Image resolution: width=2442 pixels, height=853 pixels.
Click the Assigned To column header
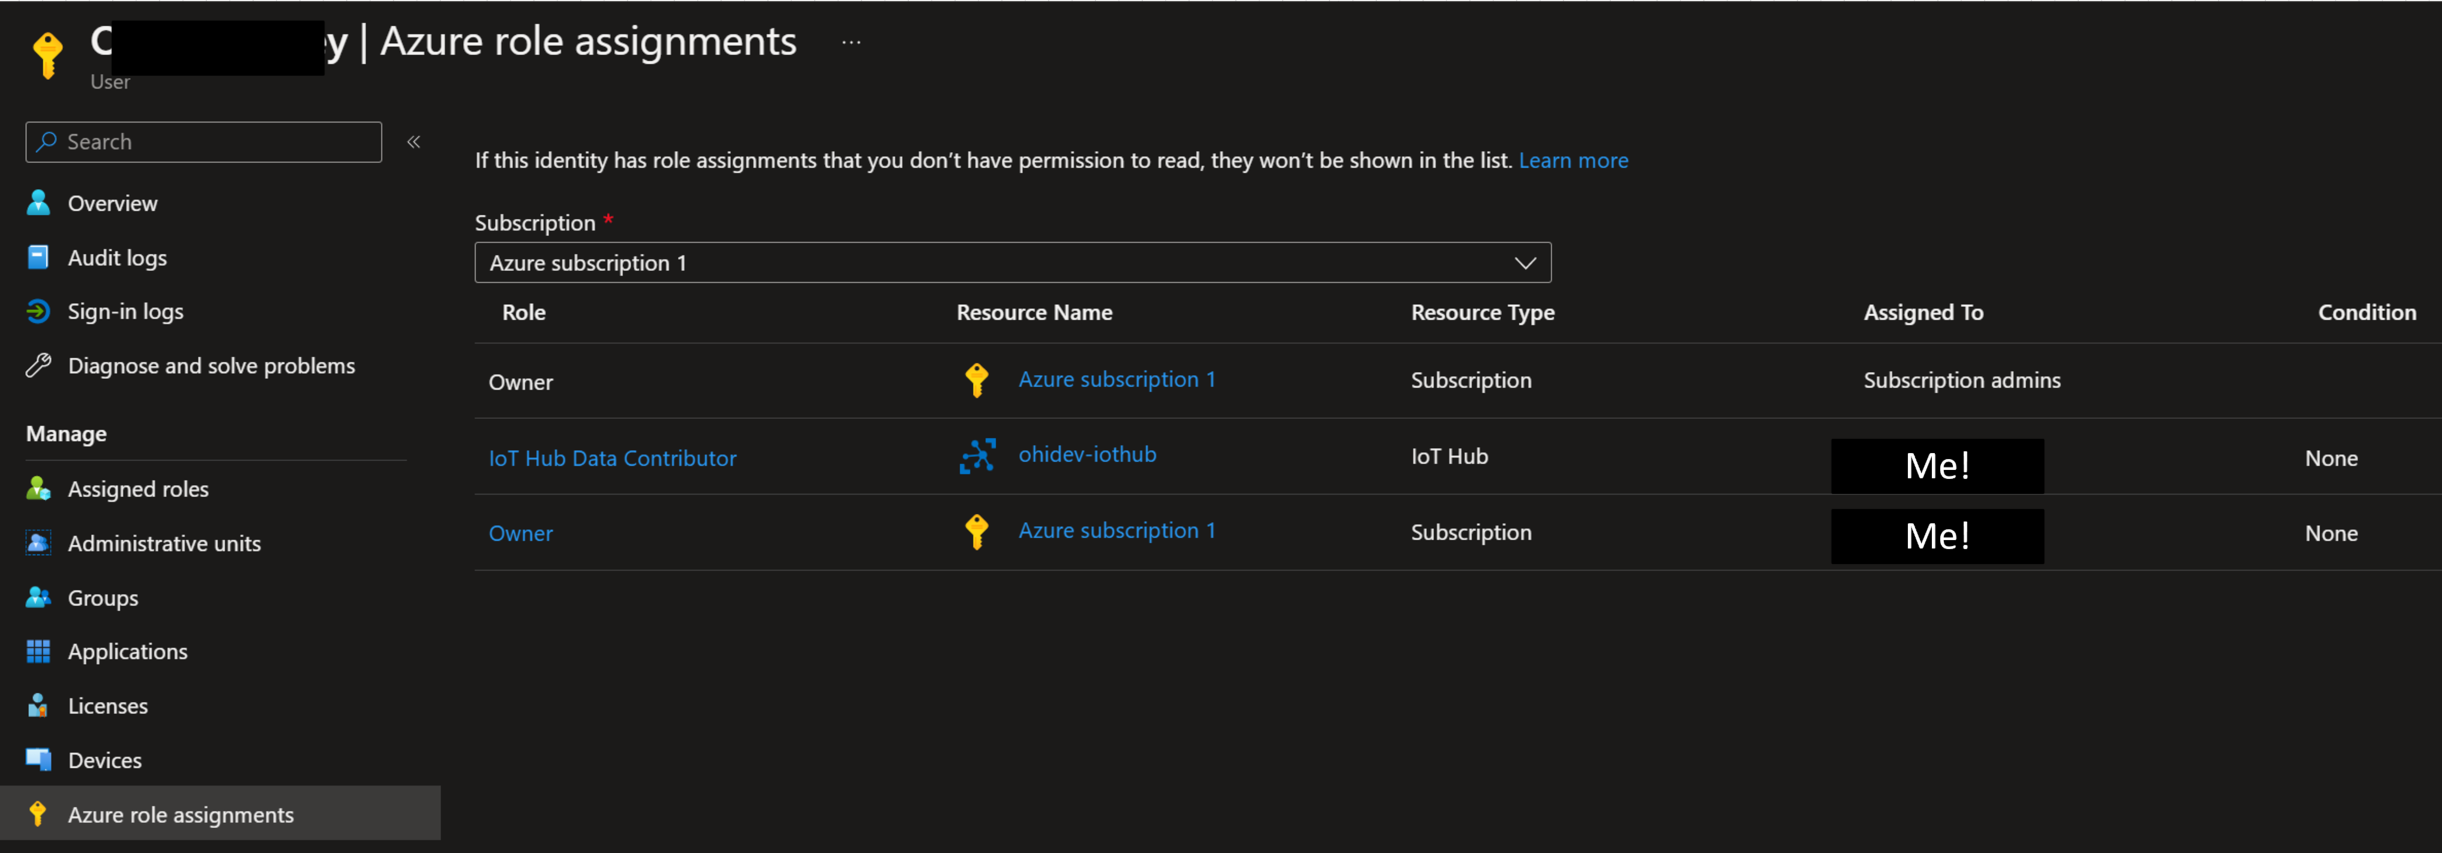coord(1923,312)
